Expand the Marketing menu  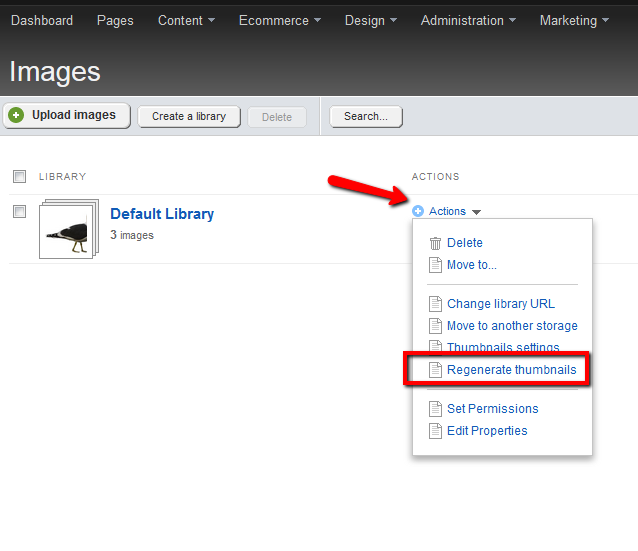pos(575,20)
